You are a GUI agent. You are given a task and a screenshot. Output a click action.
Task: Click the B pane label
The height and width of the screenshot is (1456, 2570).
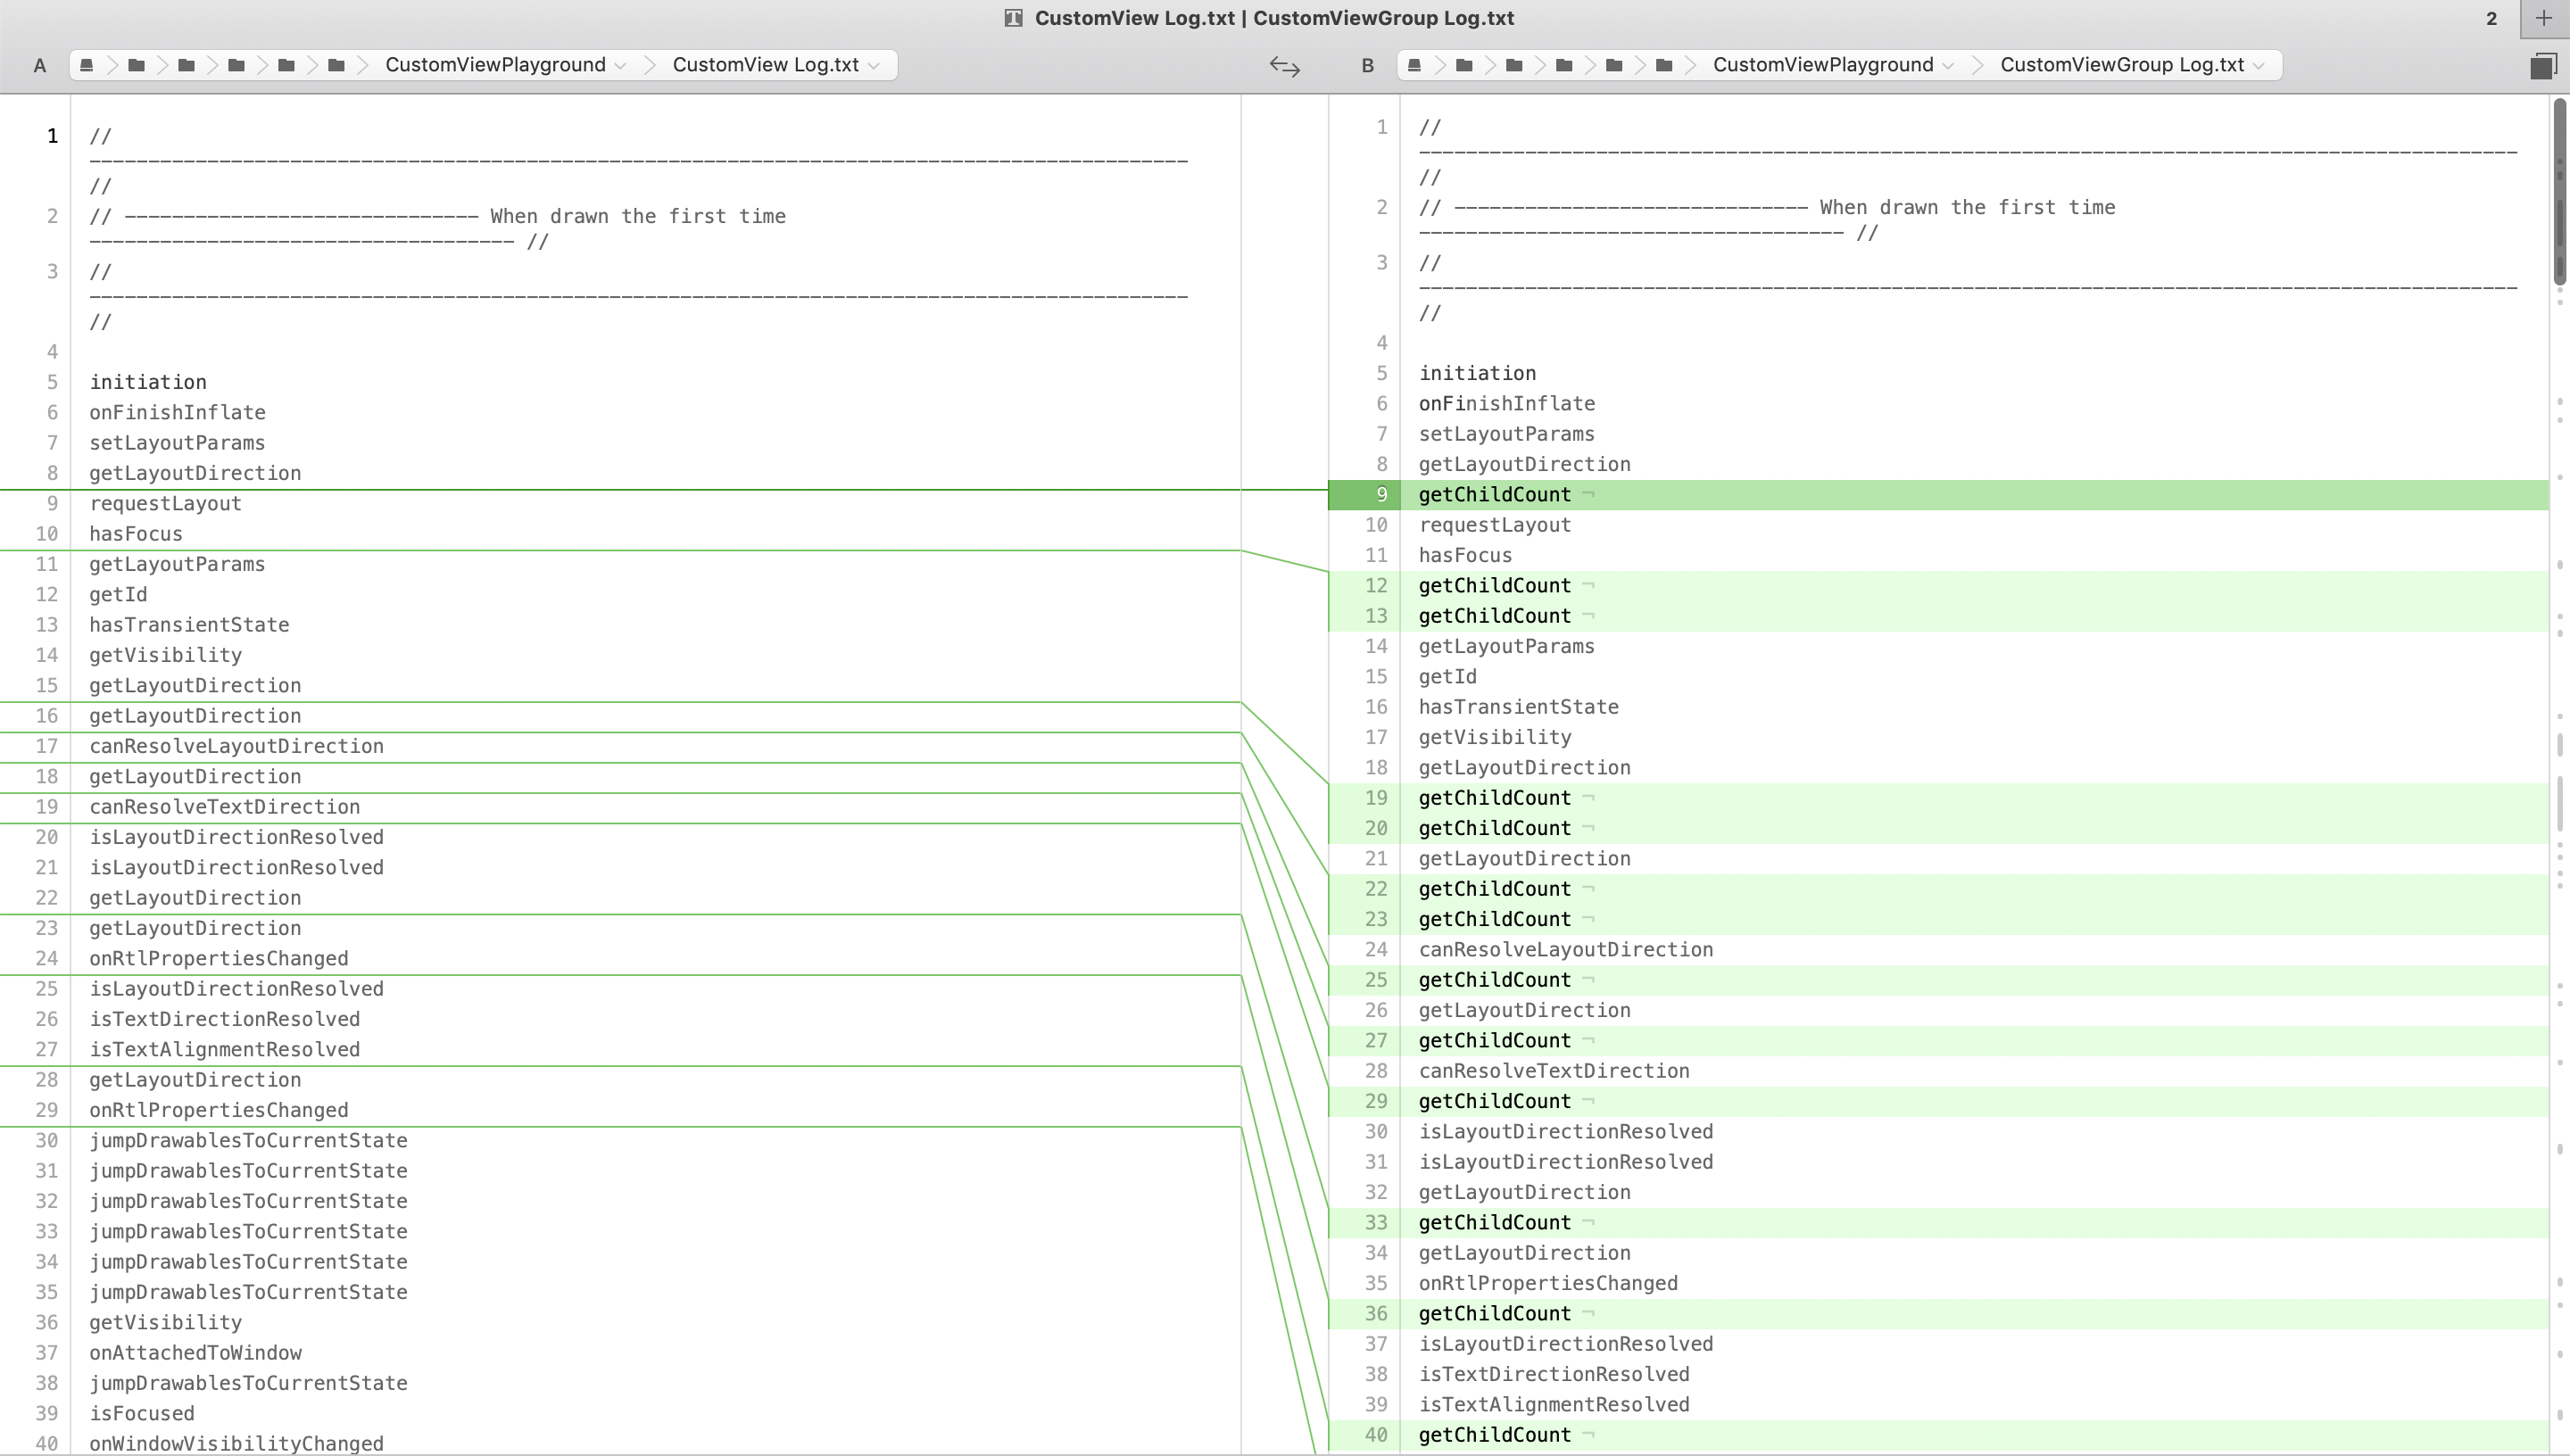coord(1367,66)
